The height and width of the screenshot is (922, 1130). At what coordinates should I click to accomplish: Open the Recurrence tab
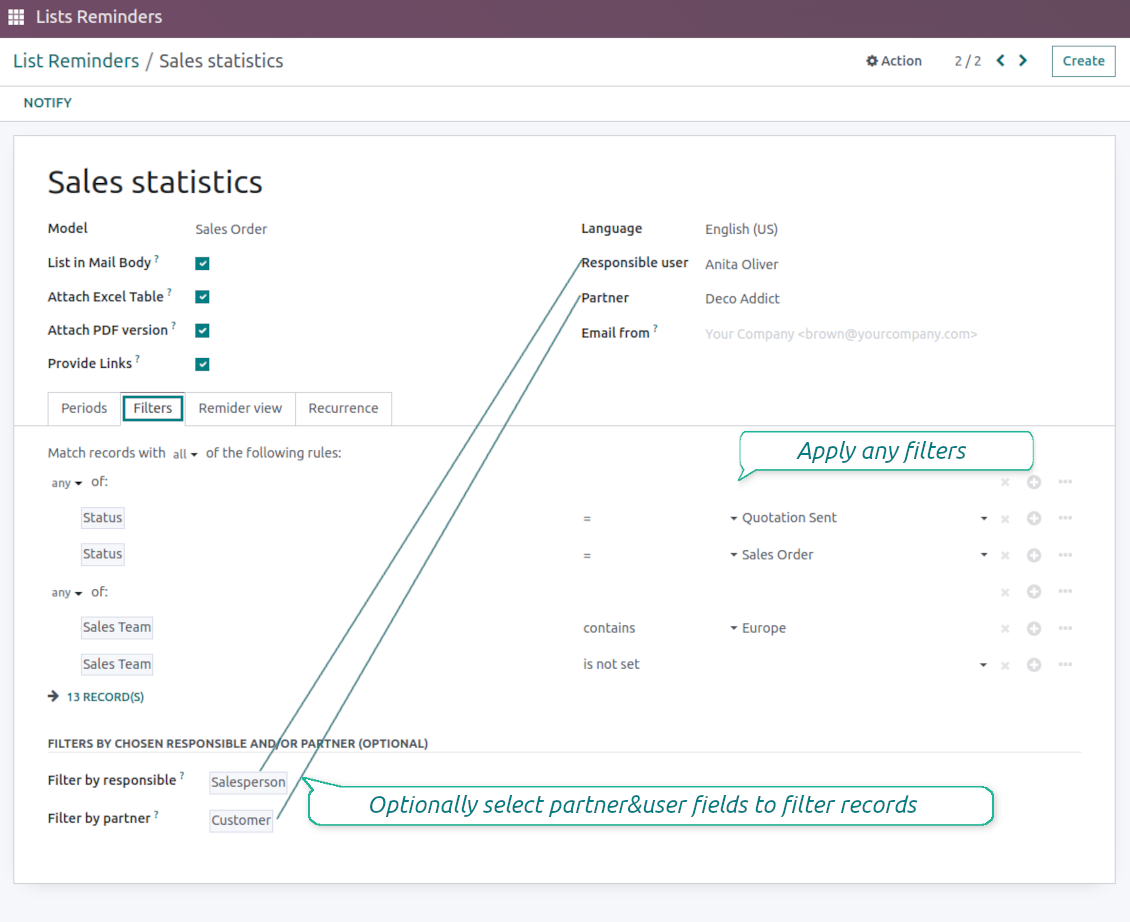343,408
